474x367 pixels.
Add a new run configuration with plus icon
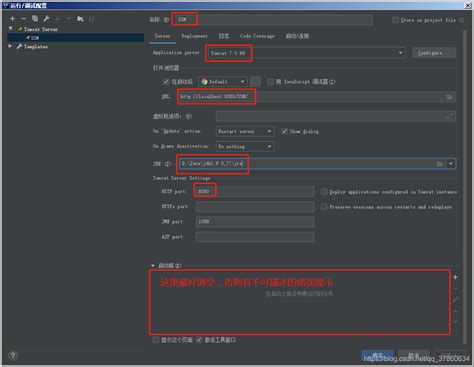(12, 19)
